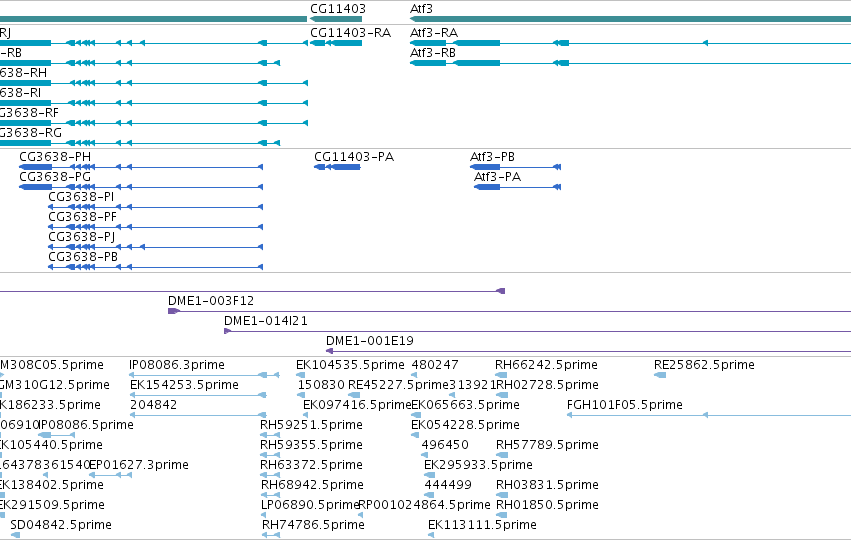Image resolution: width=851 pixels, height=540 pixels.
Task: Click the GM310G12.5prime EST label
Action: coord(55,385)
